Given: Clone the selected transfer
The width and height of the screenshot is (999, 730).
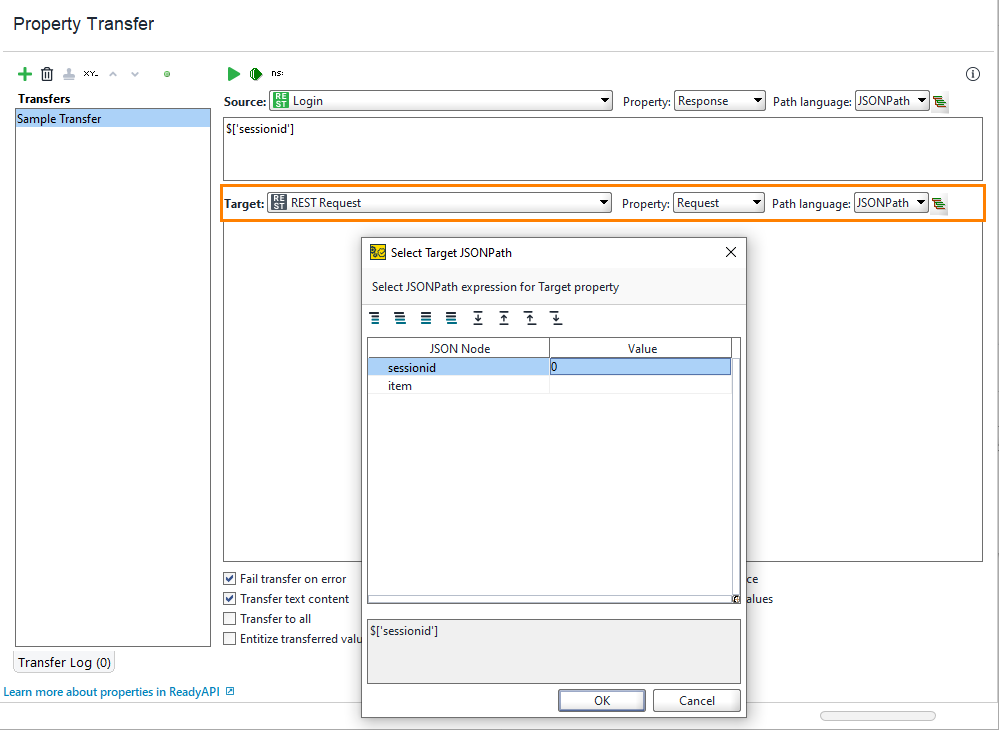Looking at the screenshot, I should pos(69,73).
